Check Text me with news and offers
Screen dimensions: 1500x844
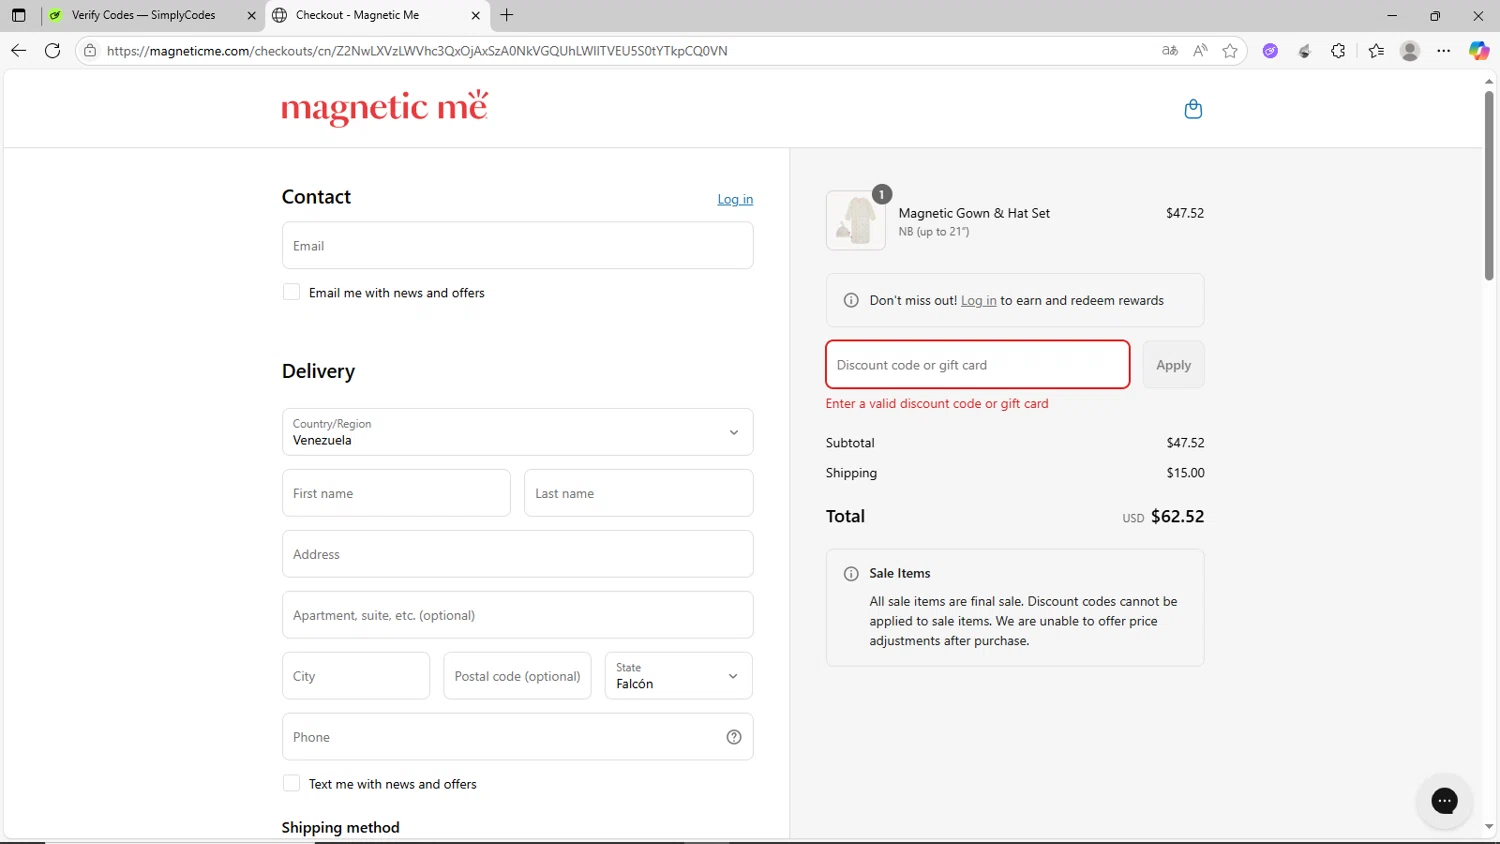coord(291,783)
